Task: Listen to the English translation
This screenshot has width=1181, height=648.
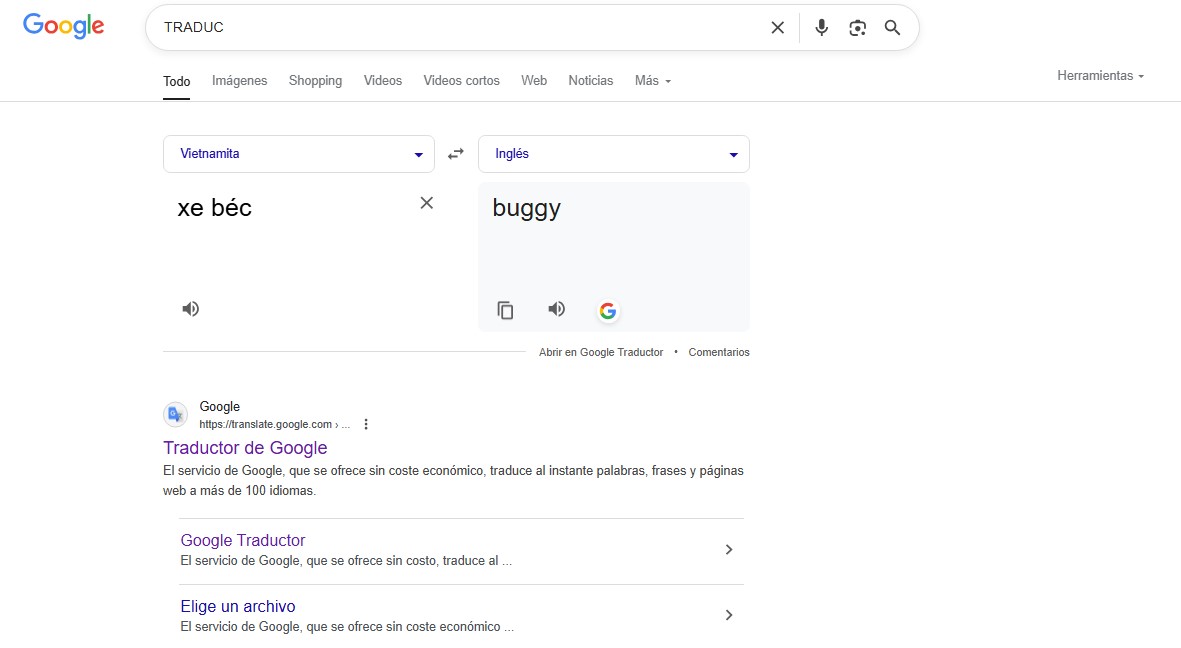Action: point(557,308)
